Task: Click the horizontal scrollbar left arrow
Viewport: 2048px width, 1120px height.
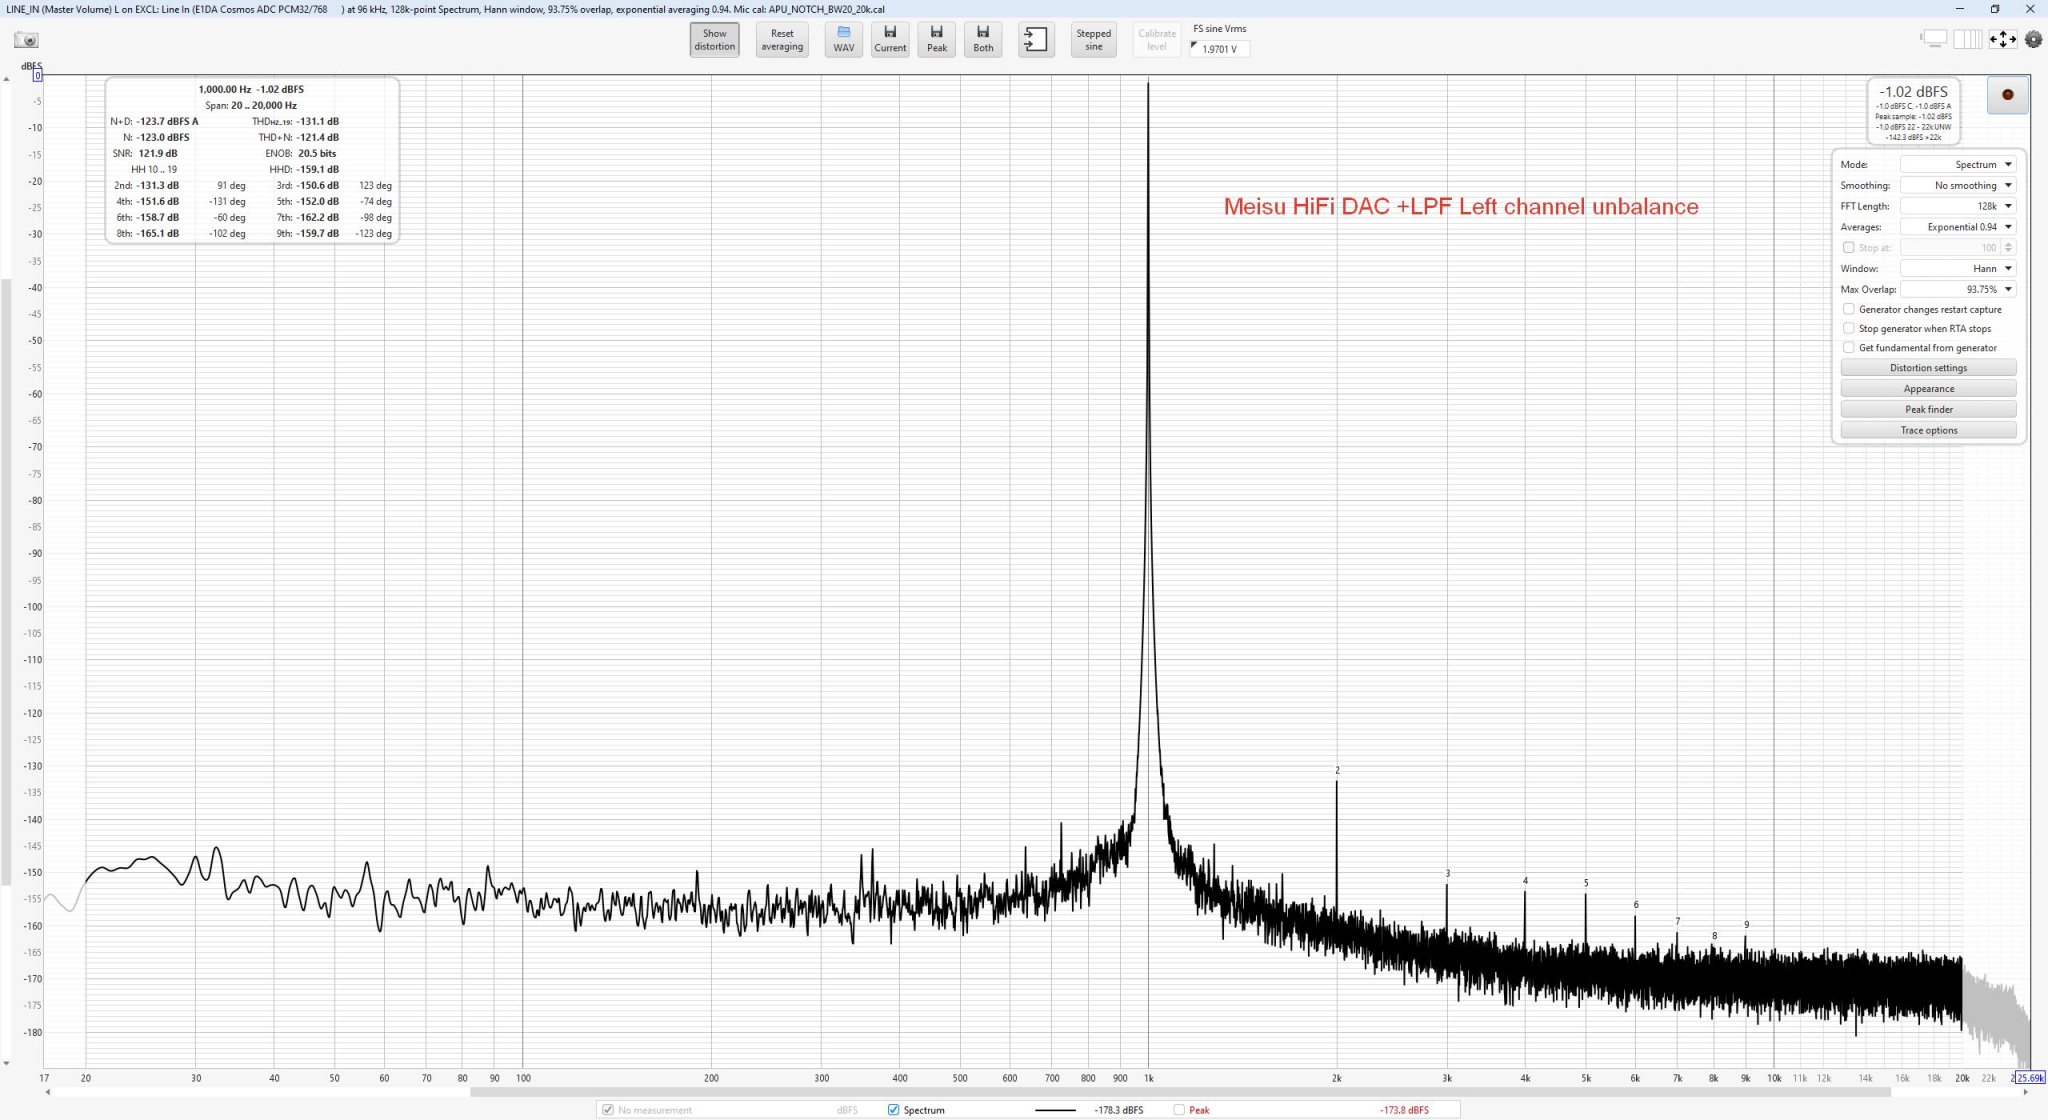Action: [48, 1092]
